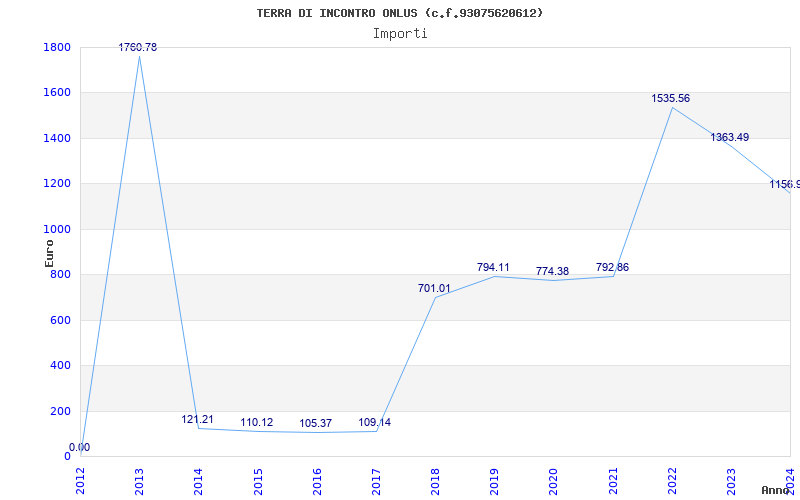Click the 2012 x-axis year label
This screenshot has height=500, width=800.
click(80, 481)
